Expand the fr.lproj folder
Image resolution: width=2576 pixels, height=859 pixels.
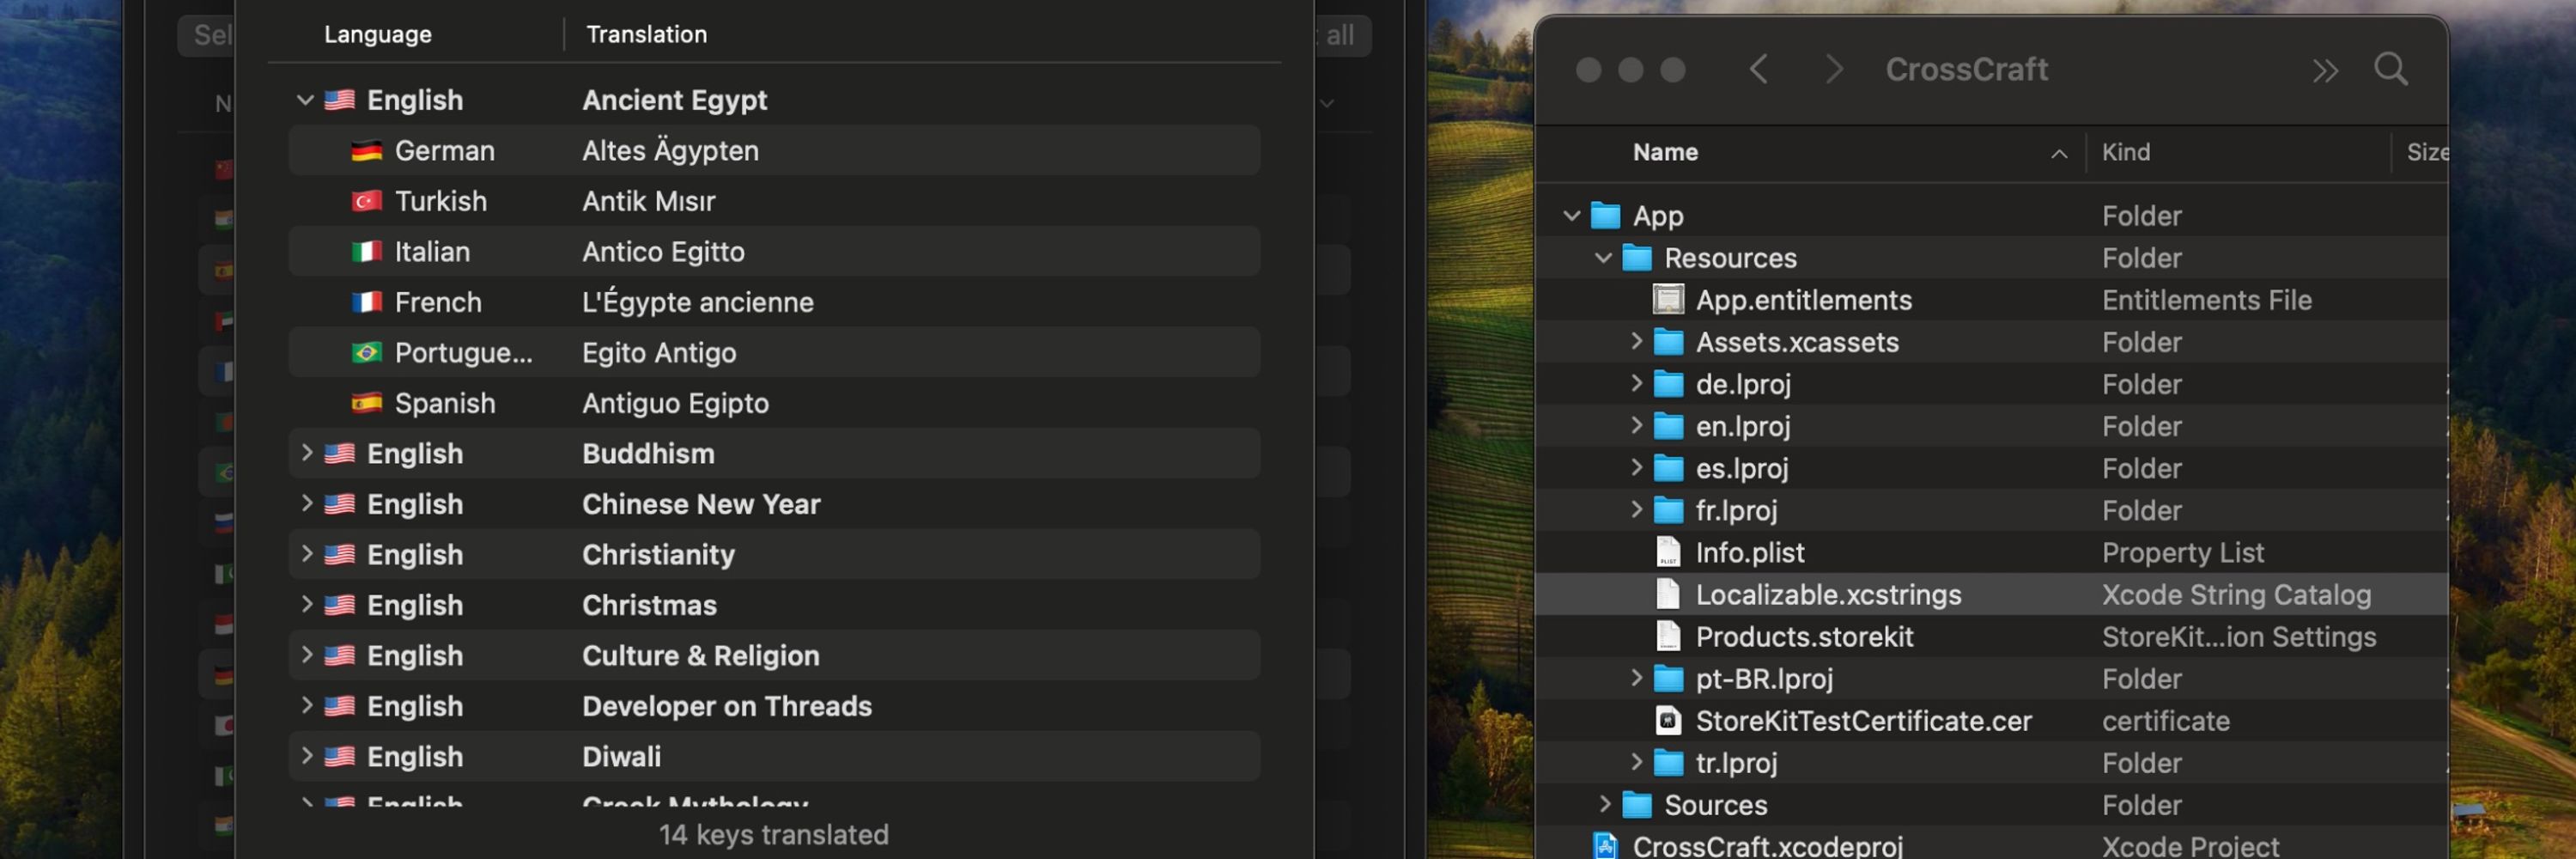[x=1636, y=510]
